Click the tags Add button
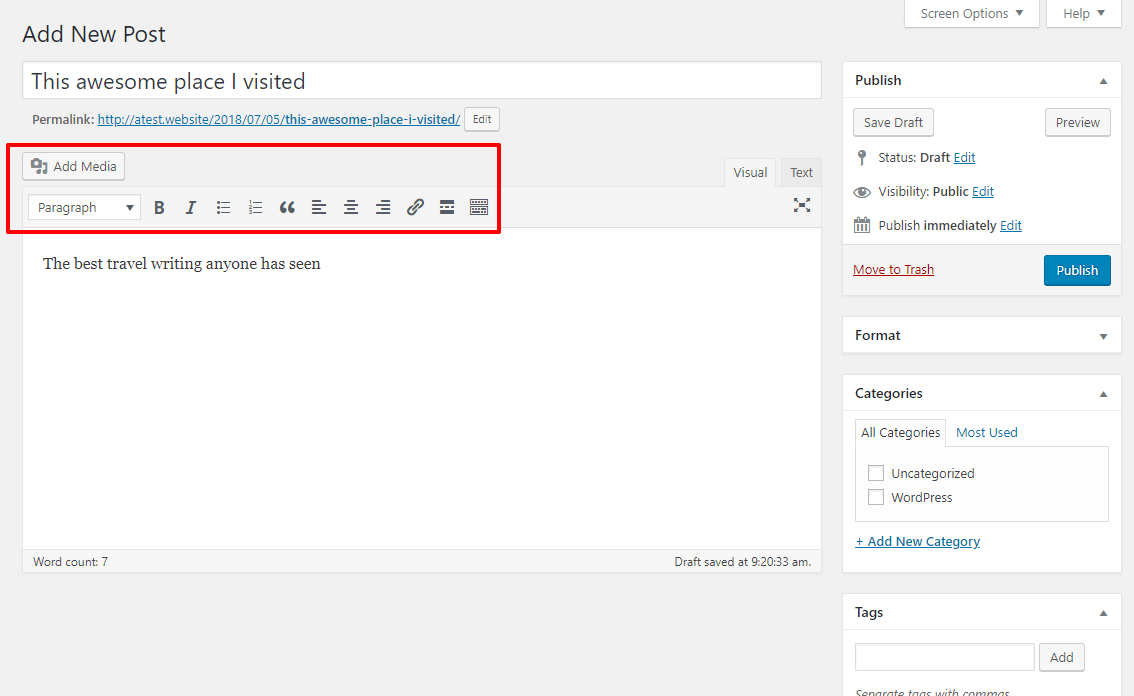Screen dimensions: 1134x696 [x=1062, y=657]
